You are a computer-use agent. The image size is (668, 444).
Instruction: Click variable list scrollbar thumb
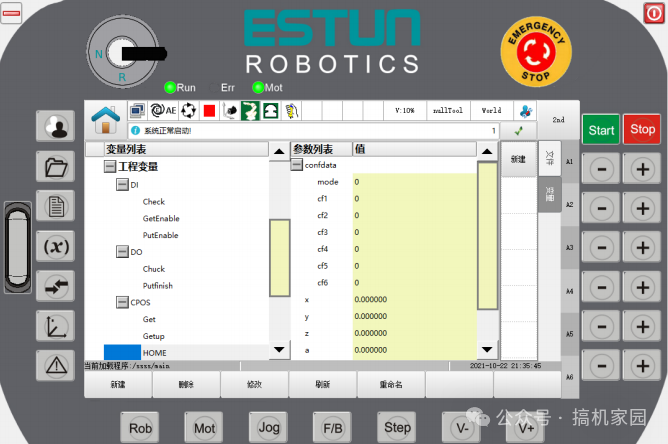click(x=279, y=258)
